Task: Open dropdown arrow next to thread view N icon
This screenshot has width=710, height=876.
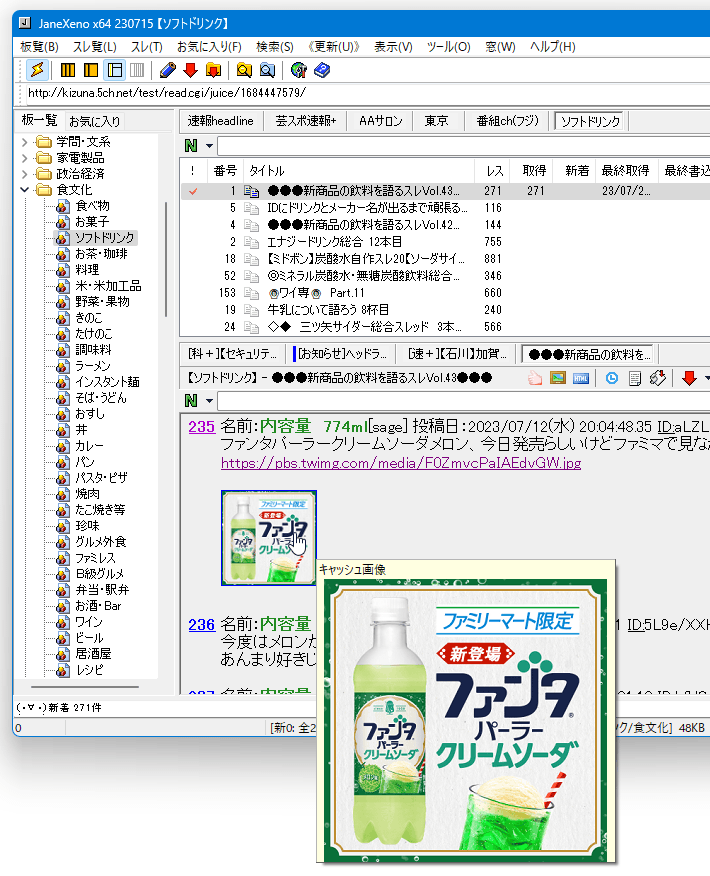Action: point(209,401)
